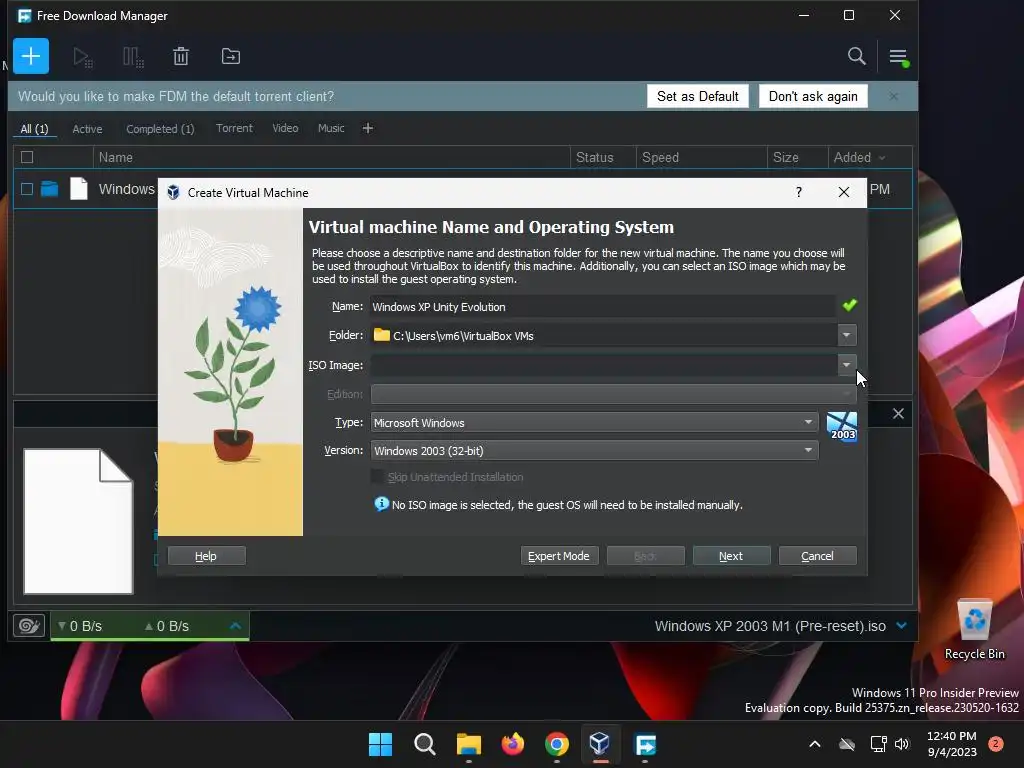Launch Firefox from the taskbar
1024x768 pixels.
pyautogui.click(x=513, y=744)
